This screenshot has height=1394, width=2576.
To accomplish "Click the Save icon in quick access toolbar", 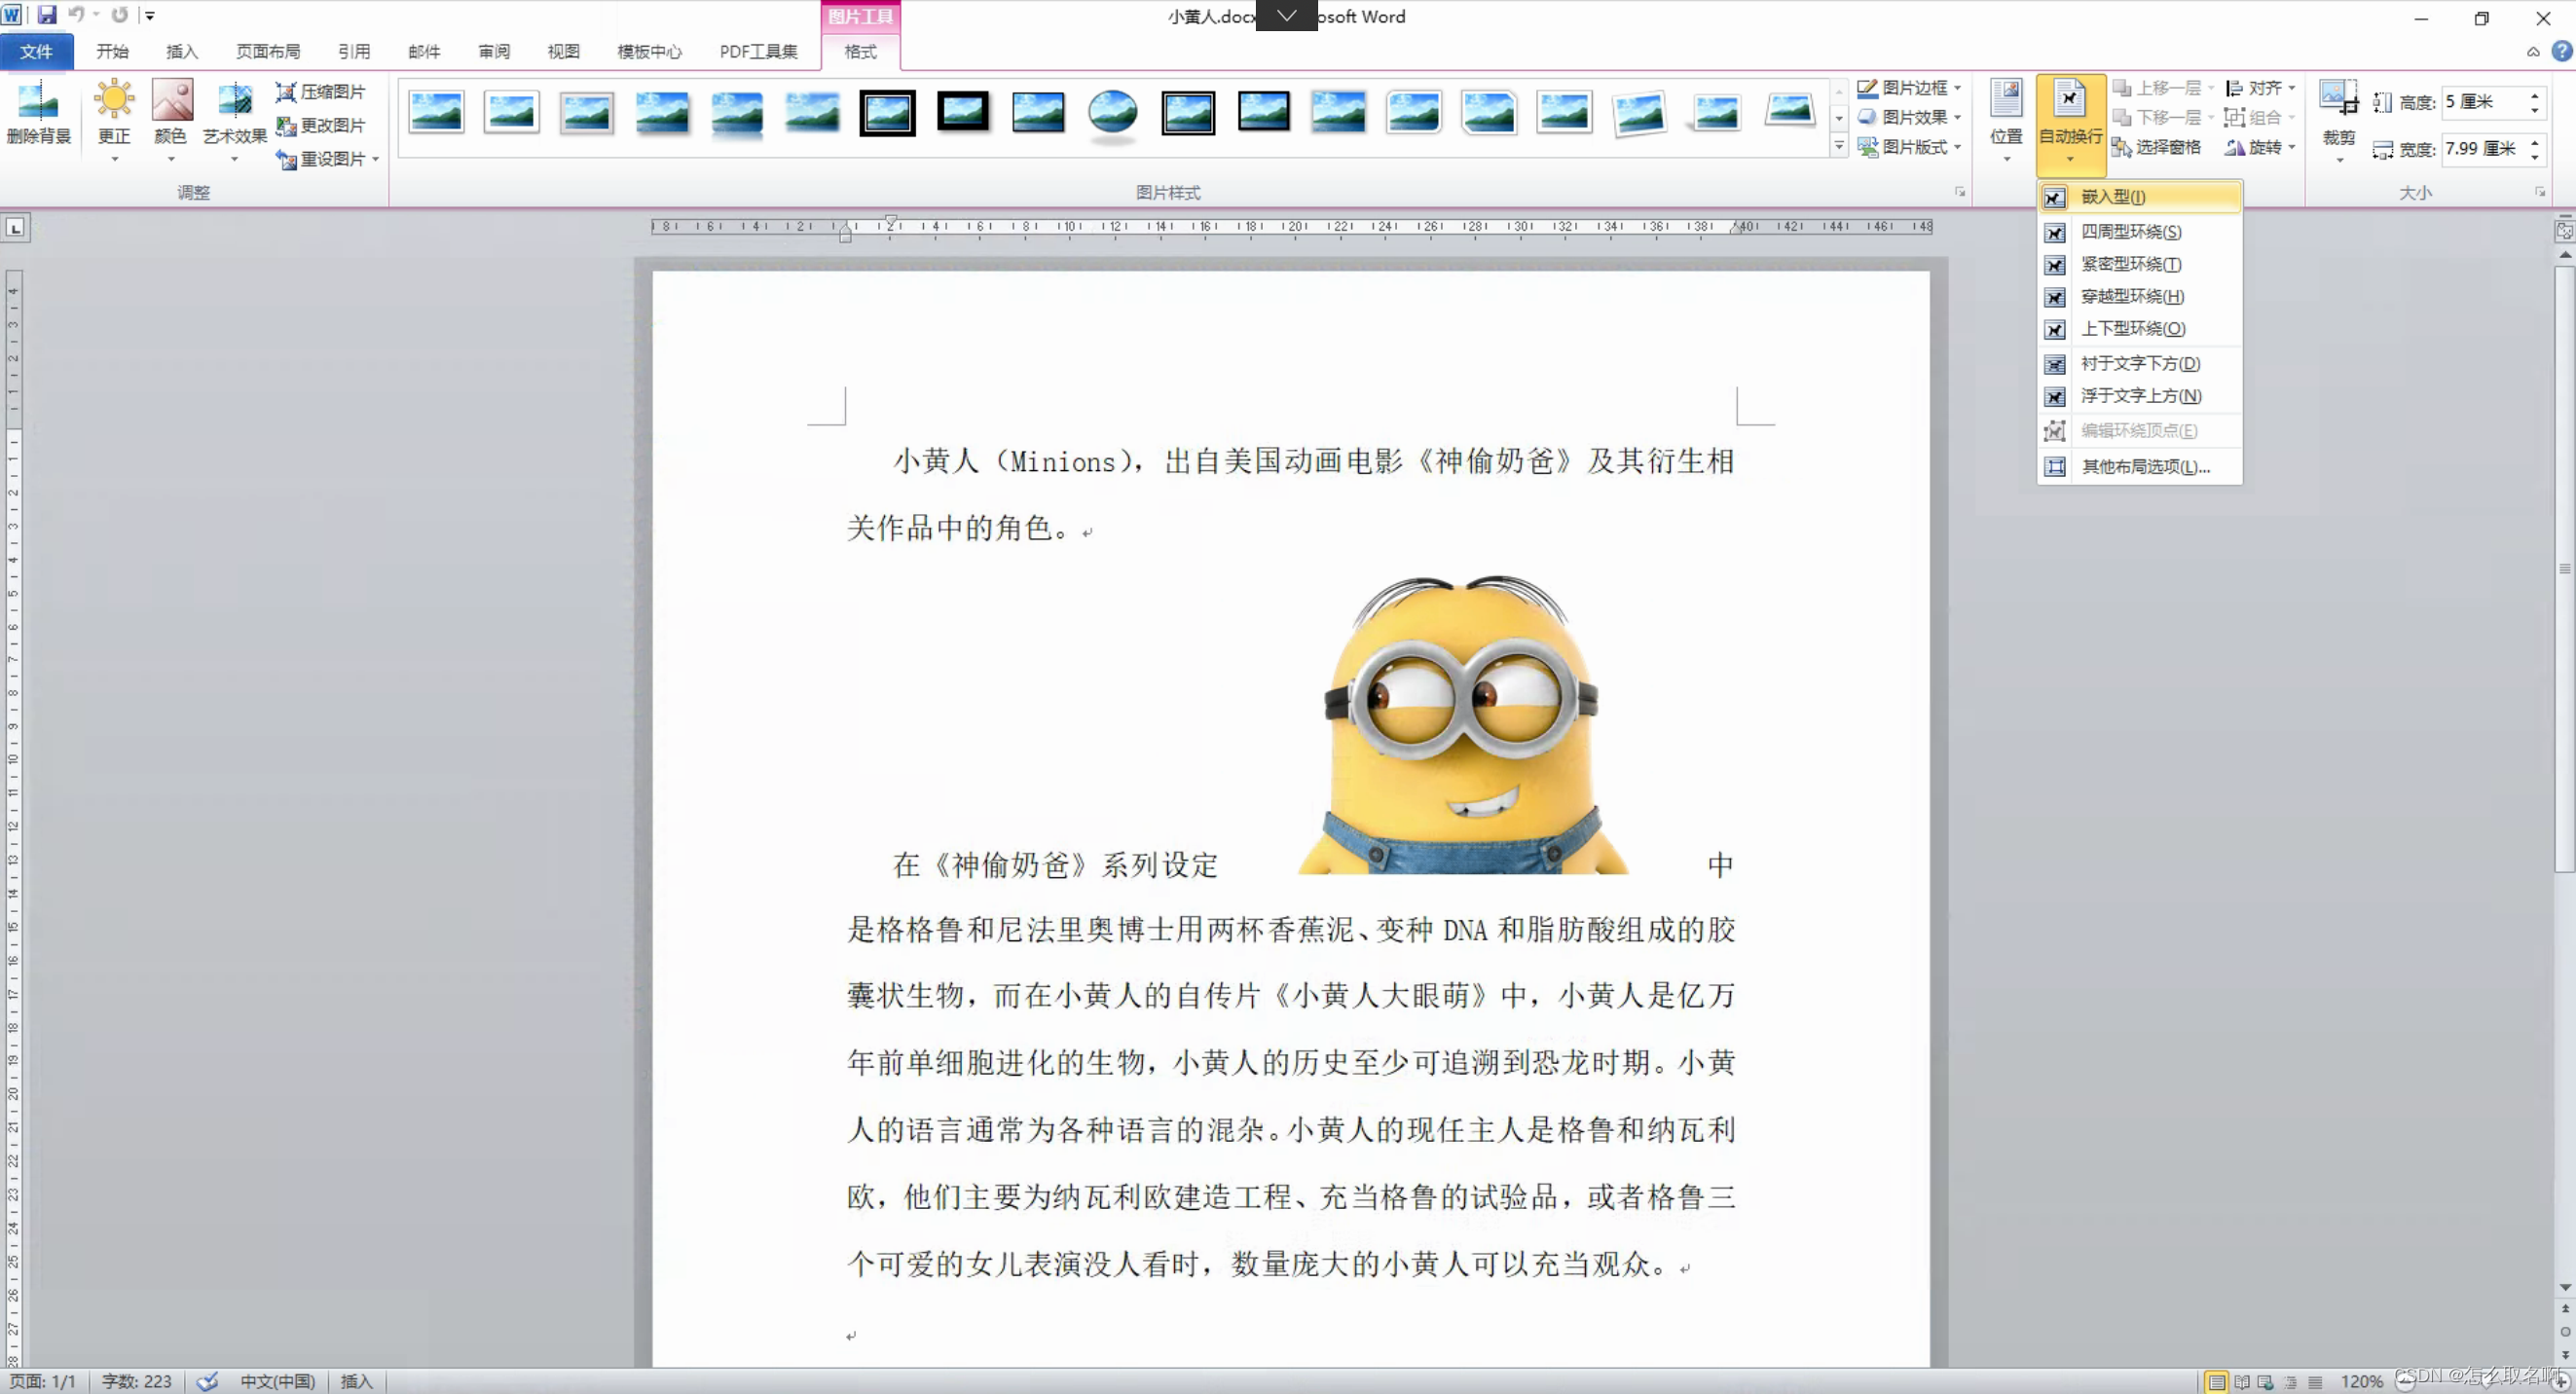I will pos(46,15).
